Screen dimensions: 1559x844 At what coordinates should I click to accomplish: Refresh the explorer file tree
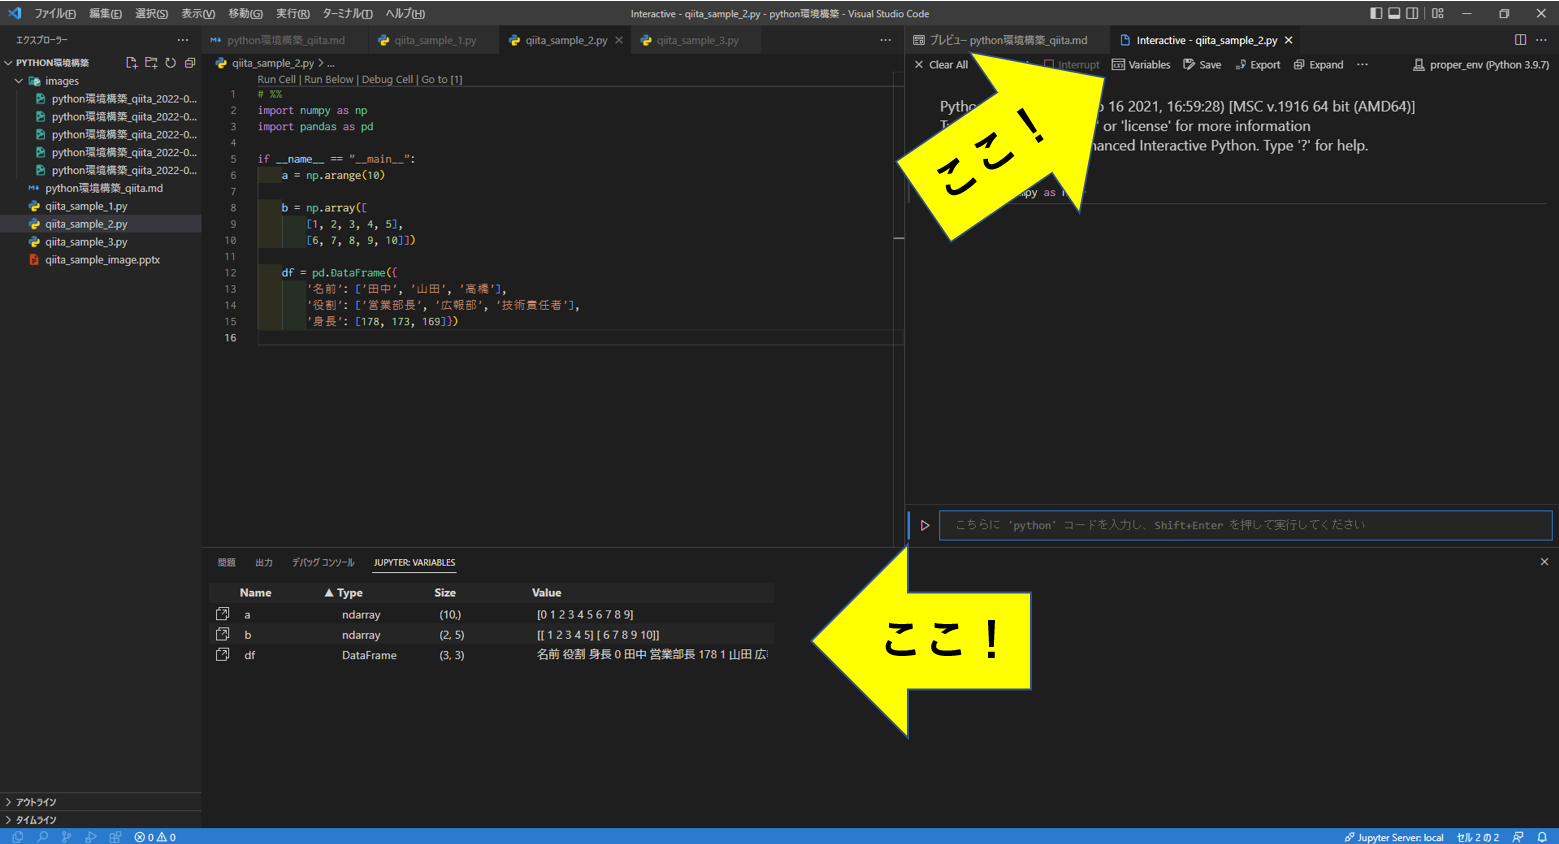point(171,63)
